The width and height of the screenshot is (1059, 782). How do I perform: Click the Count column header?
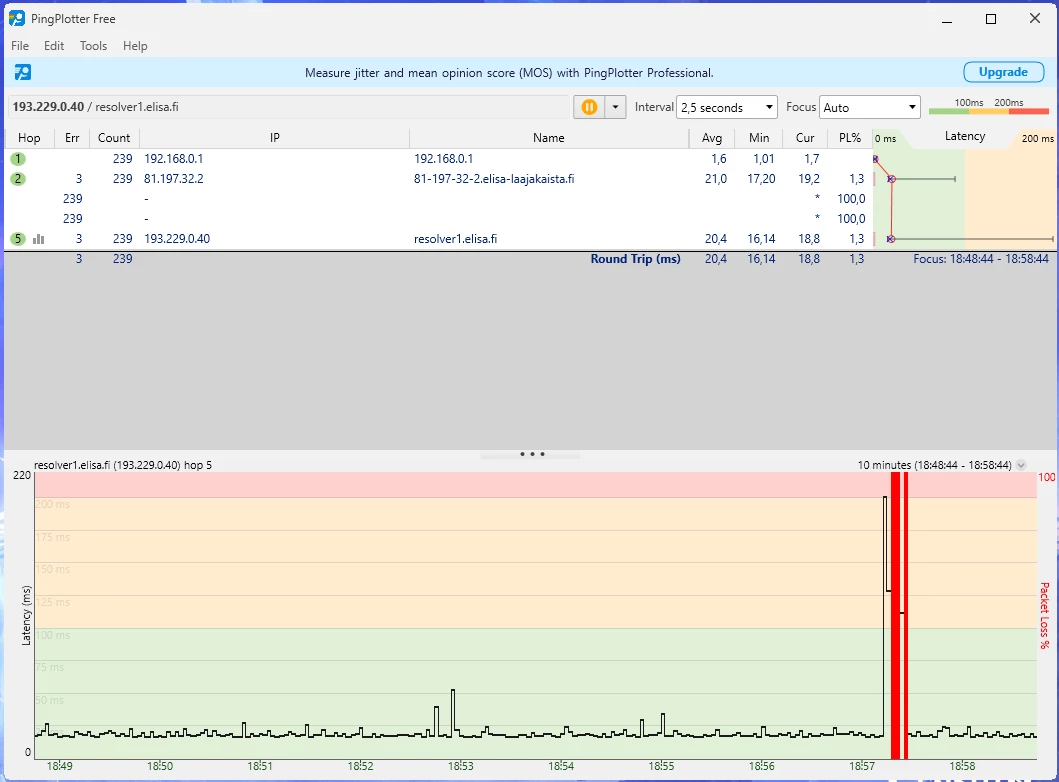point(114,138)
